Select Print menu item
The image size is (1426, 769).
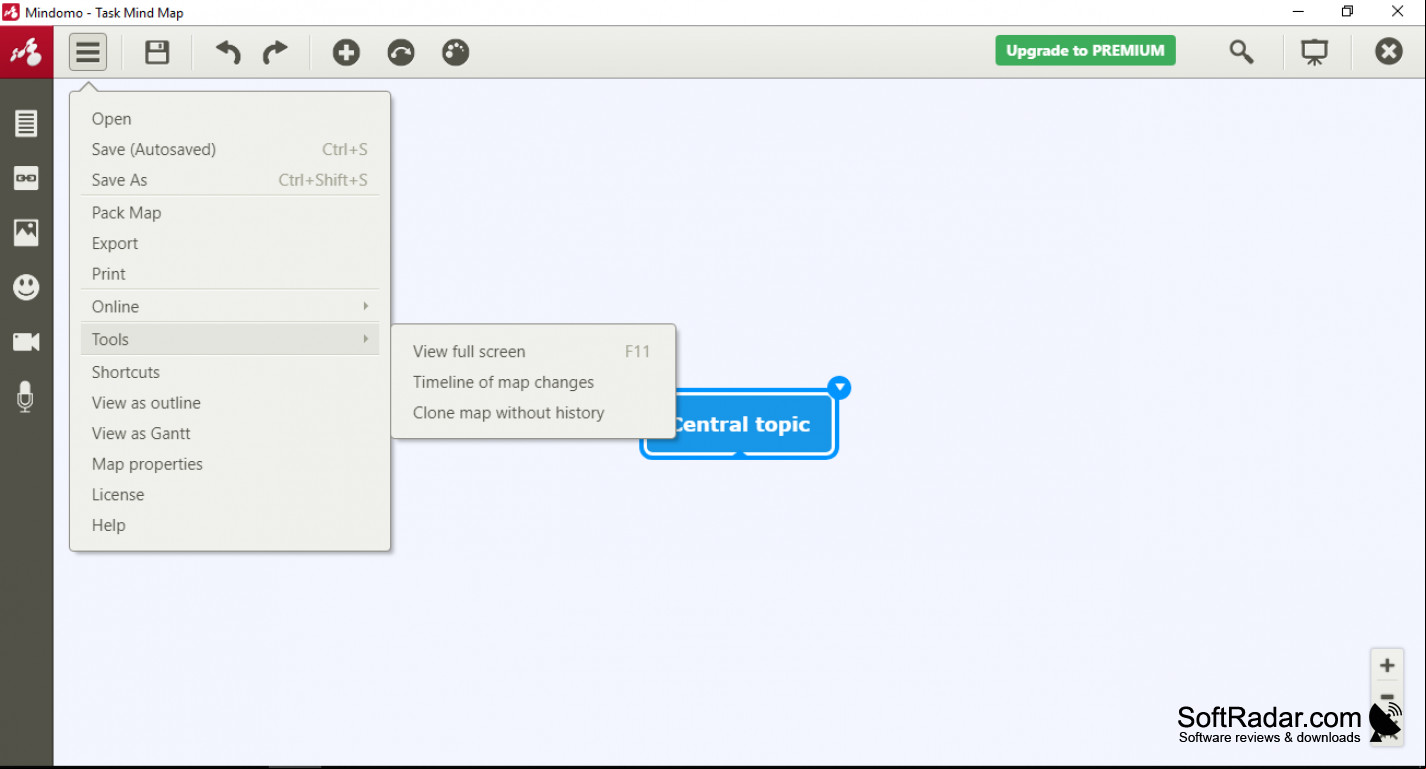pyautogui.click(x=229, y=274)
